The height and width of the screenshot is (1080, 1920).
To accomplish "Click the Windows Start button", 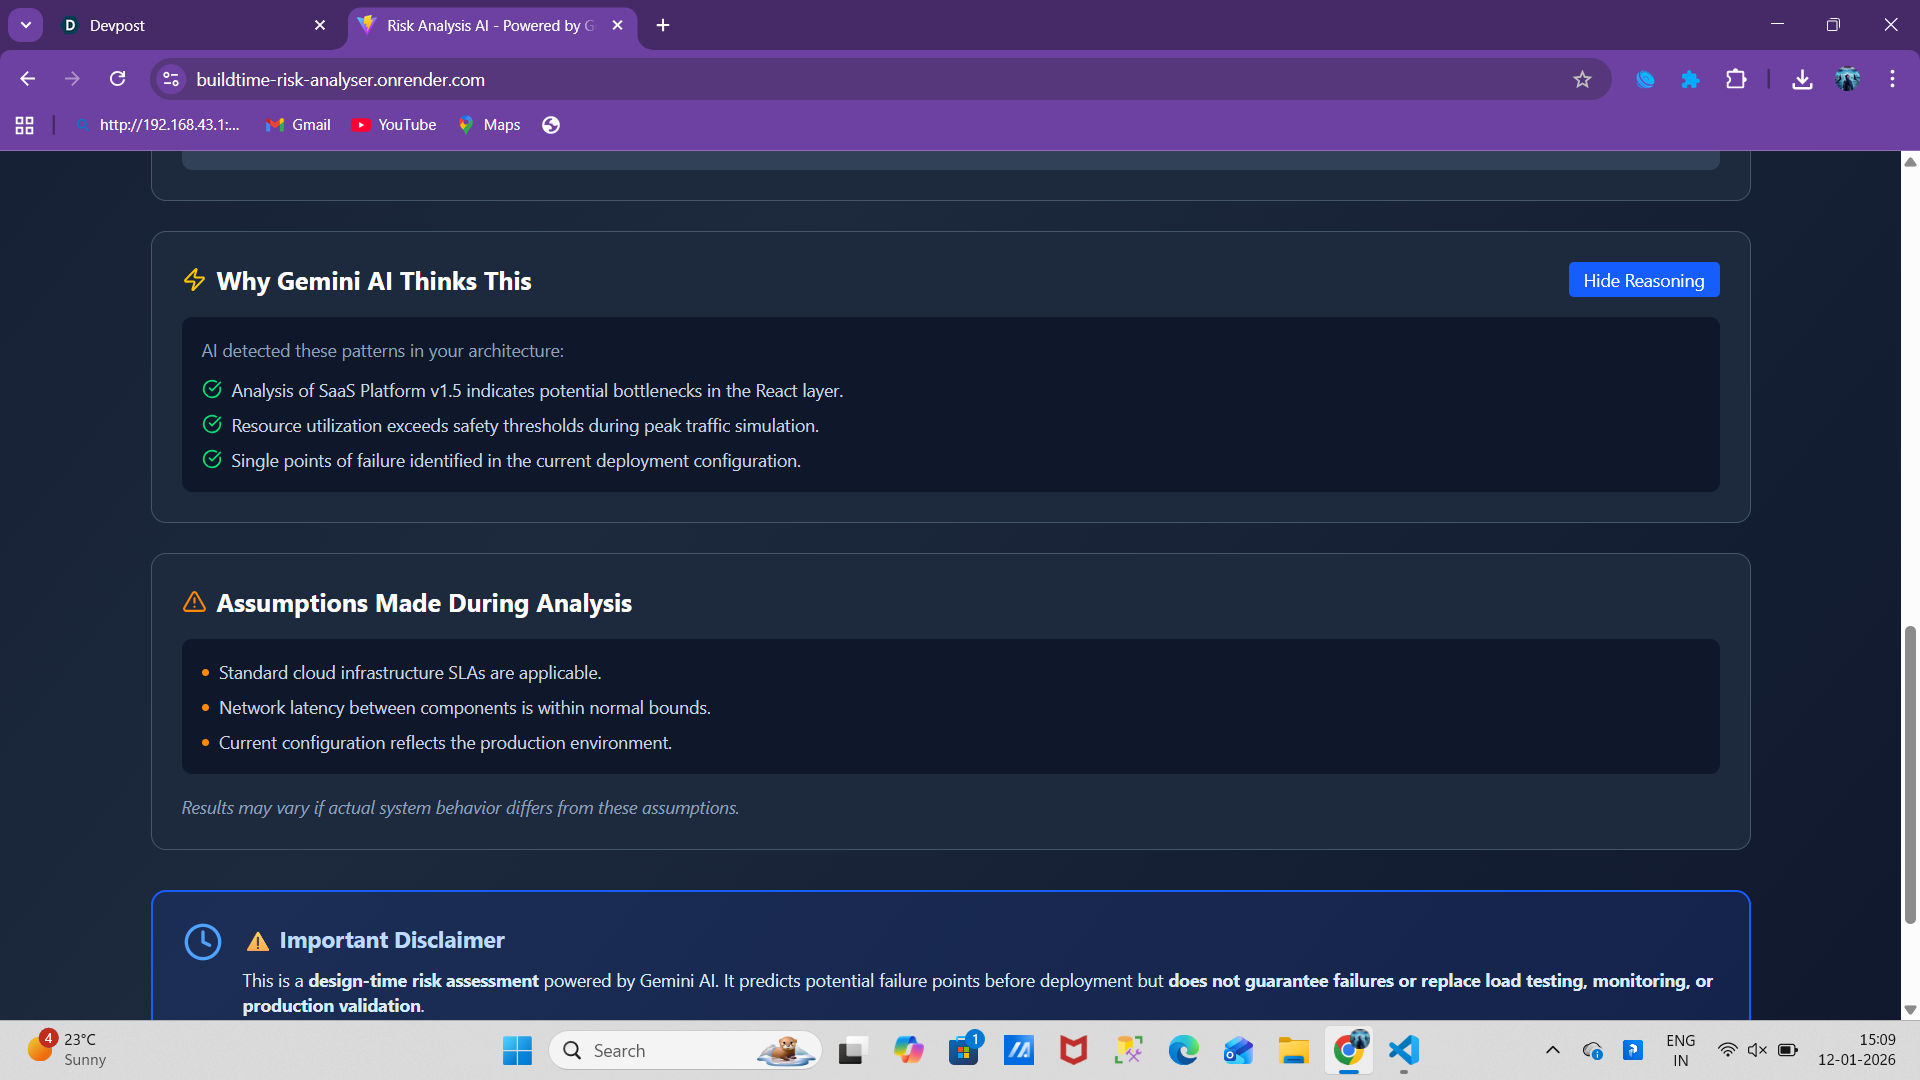I will (517, 1050).
